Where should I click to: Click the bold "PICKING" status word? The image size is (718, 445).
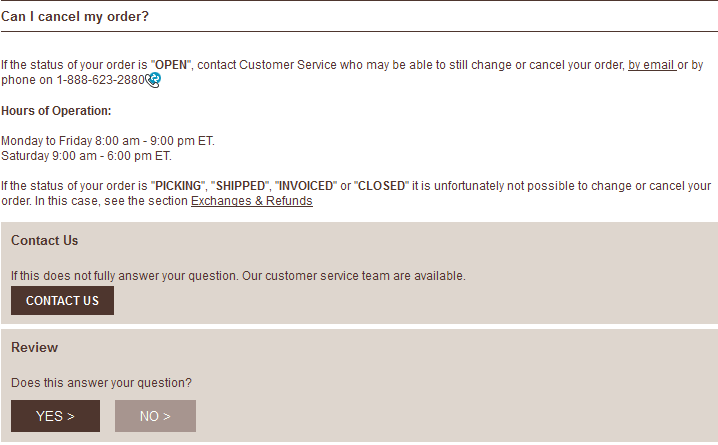tap(177, 186)
